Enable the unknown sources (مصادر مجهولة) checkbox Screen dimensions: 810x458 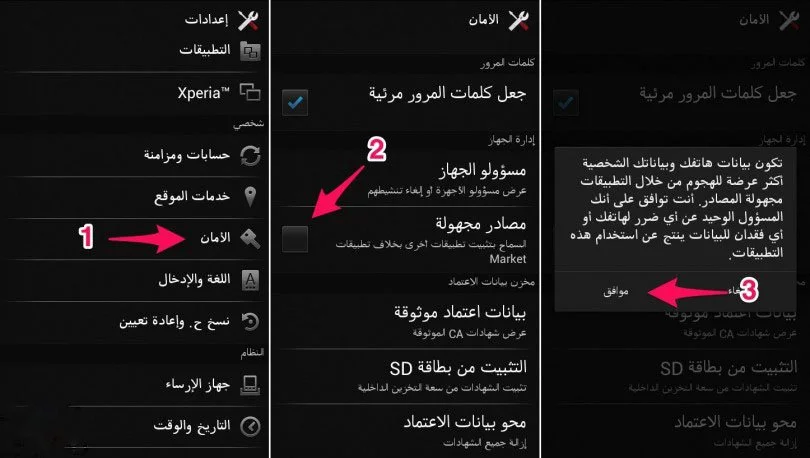coord(295,239)
